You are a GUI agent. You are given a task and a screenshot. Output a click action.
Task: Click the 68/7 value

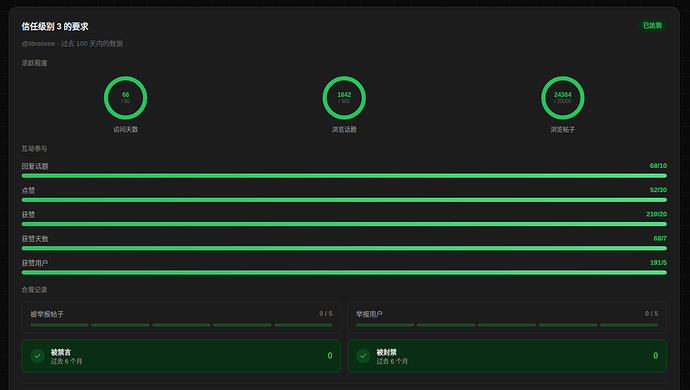coord(660,238)
